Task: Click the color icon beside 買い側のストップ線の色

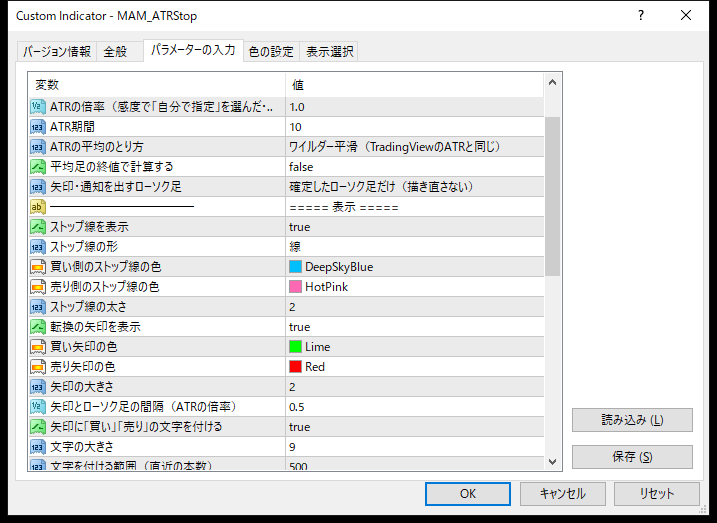Action: [38, 267]
